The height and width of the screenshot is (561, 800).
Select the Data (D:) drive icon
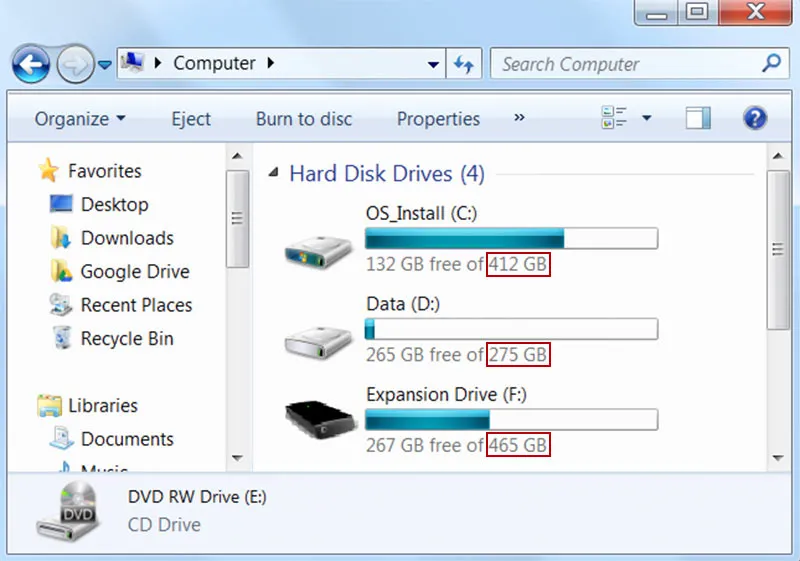coord(318,341)
